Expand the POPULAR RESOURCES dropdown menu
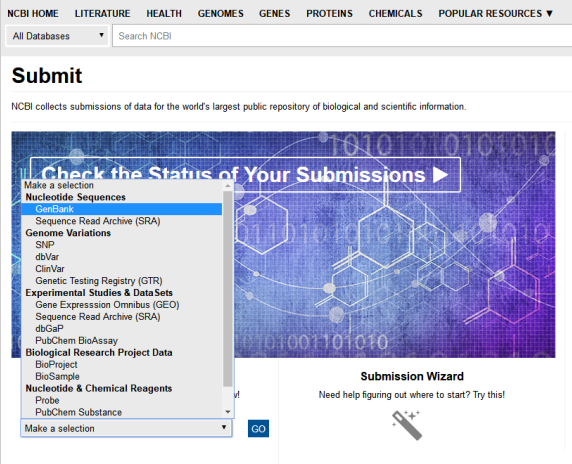This screenshot has height=464, width=572. tap(496, 13)
